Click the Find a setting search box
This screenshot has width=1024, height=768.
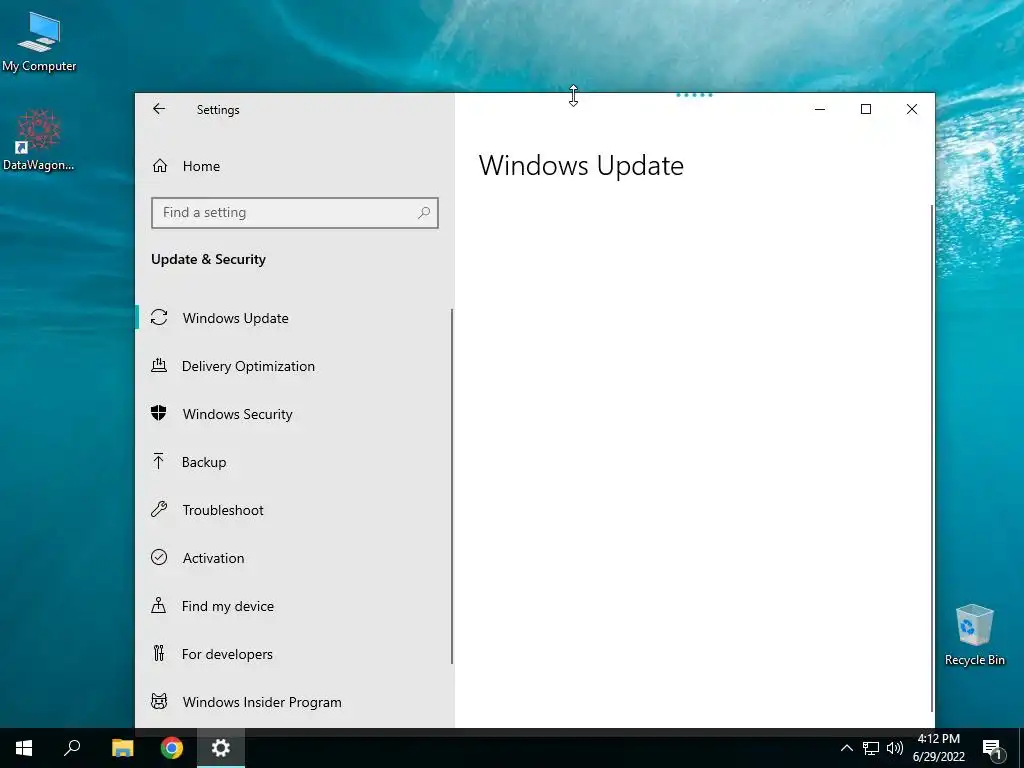point(295,212)
